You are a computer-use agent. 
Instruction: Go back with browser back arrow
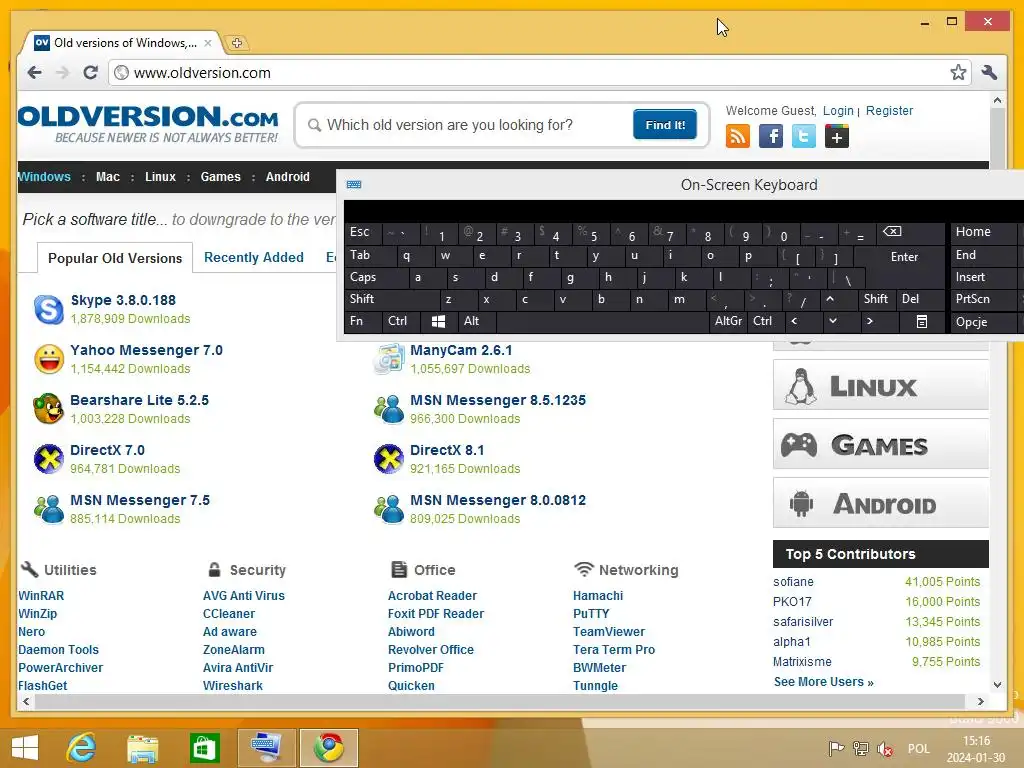click(35, 72)
